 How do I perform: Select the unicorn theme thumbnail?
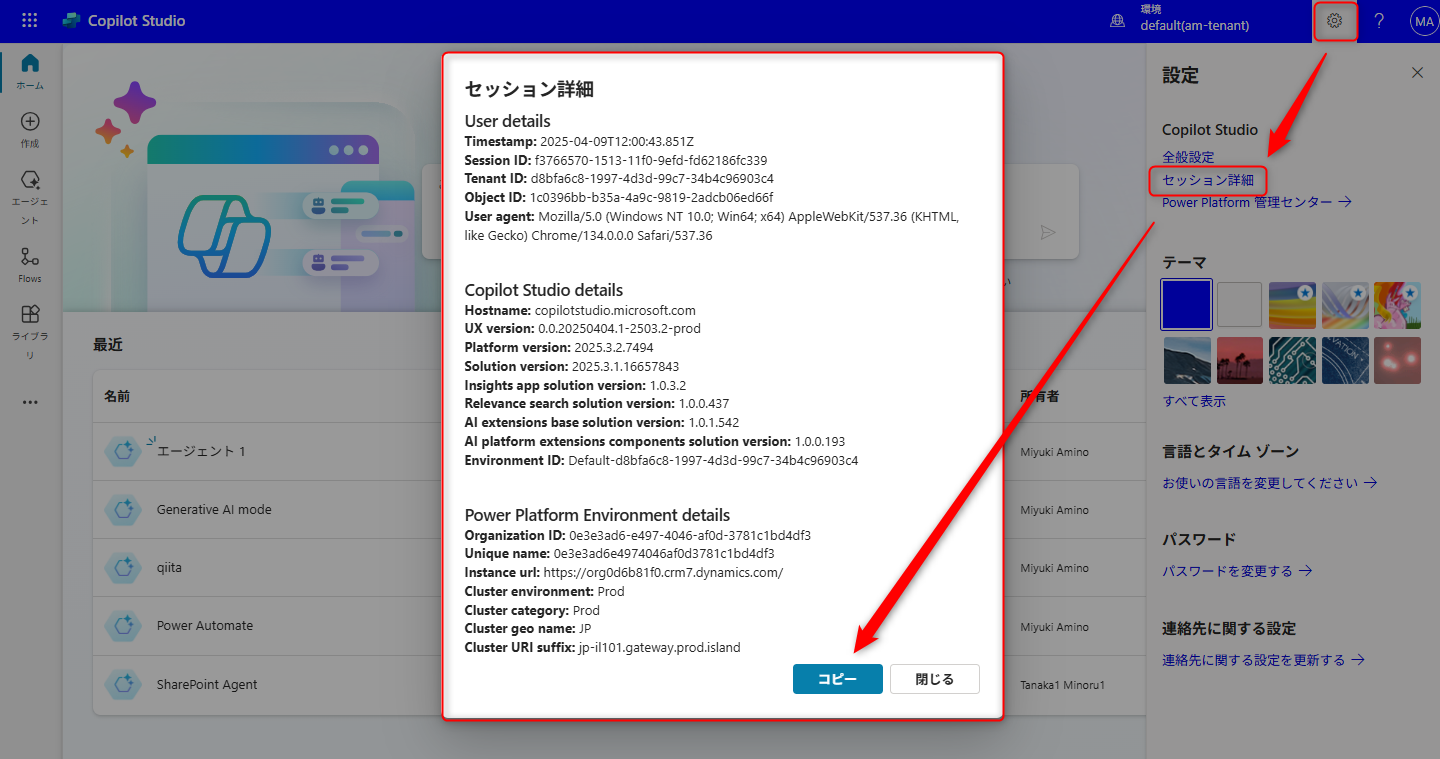tap(1397, 304)
